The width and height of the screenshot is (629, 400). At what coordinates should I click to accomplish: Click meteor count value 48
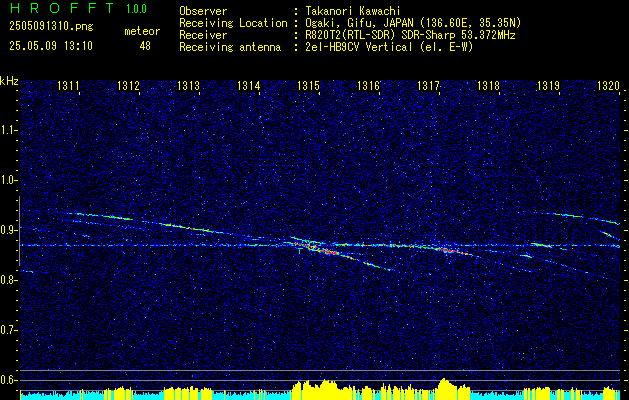point(145,46)
